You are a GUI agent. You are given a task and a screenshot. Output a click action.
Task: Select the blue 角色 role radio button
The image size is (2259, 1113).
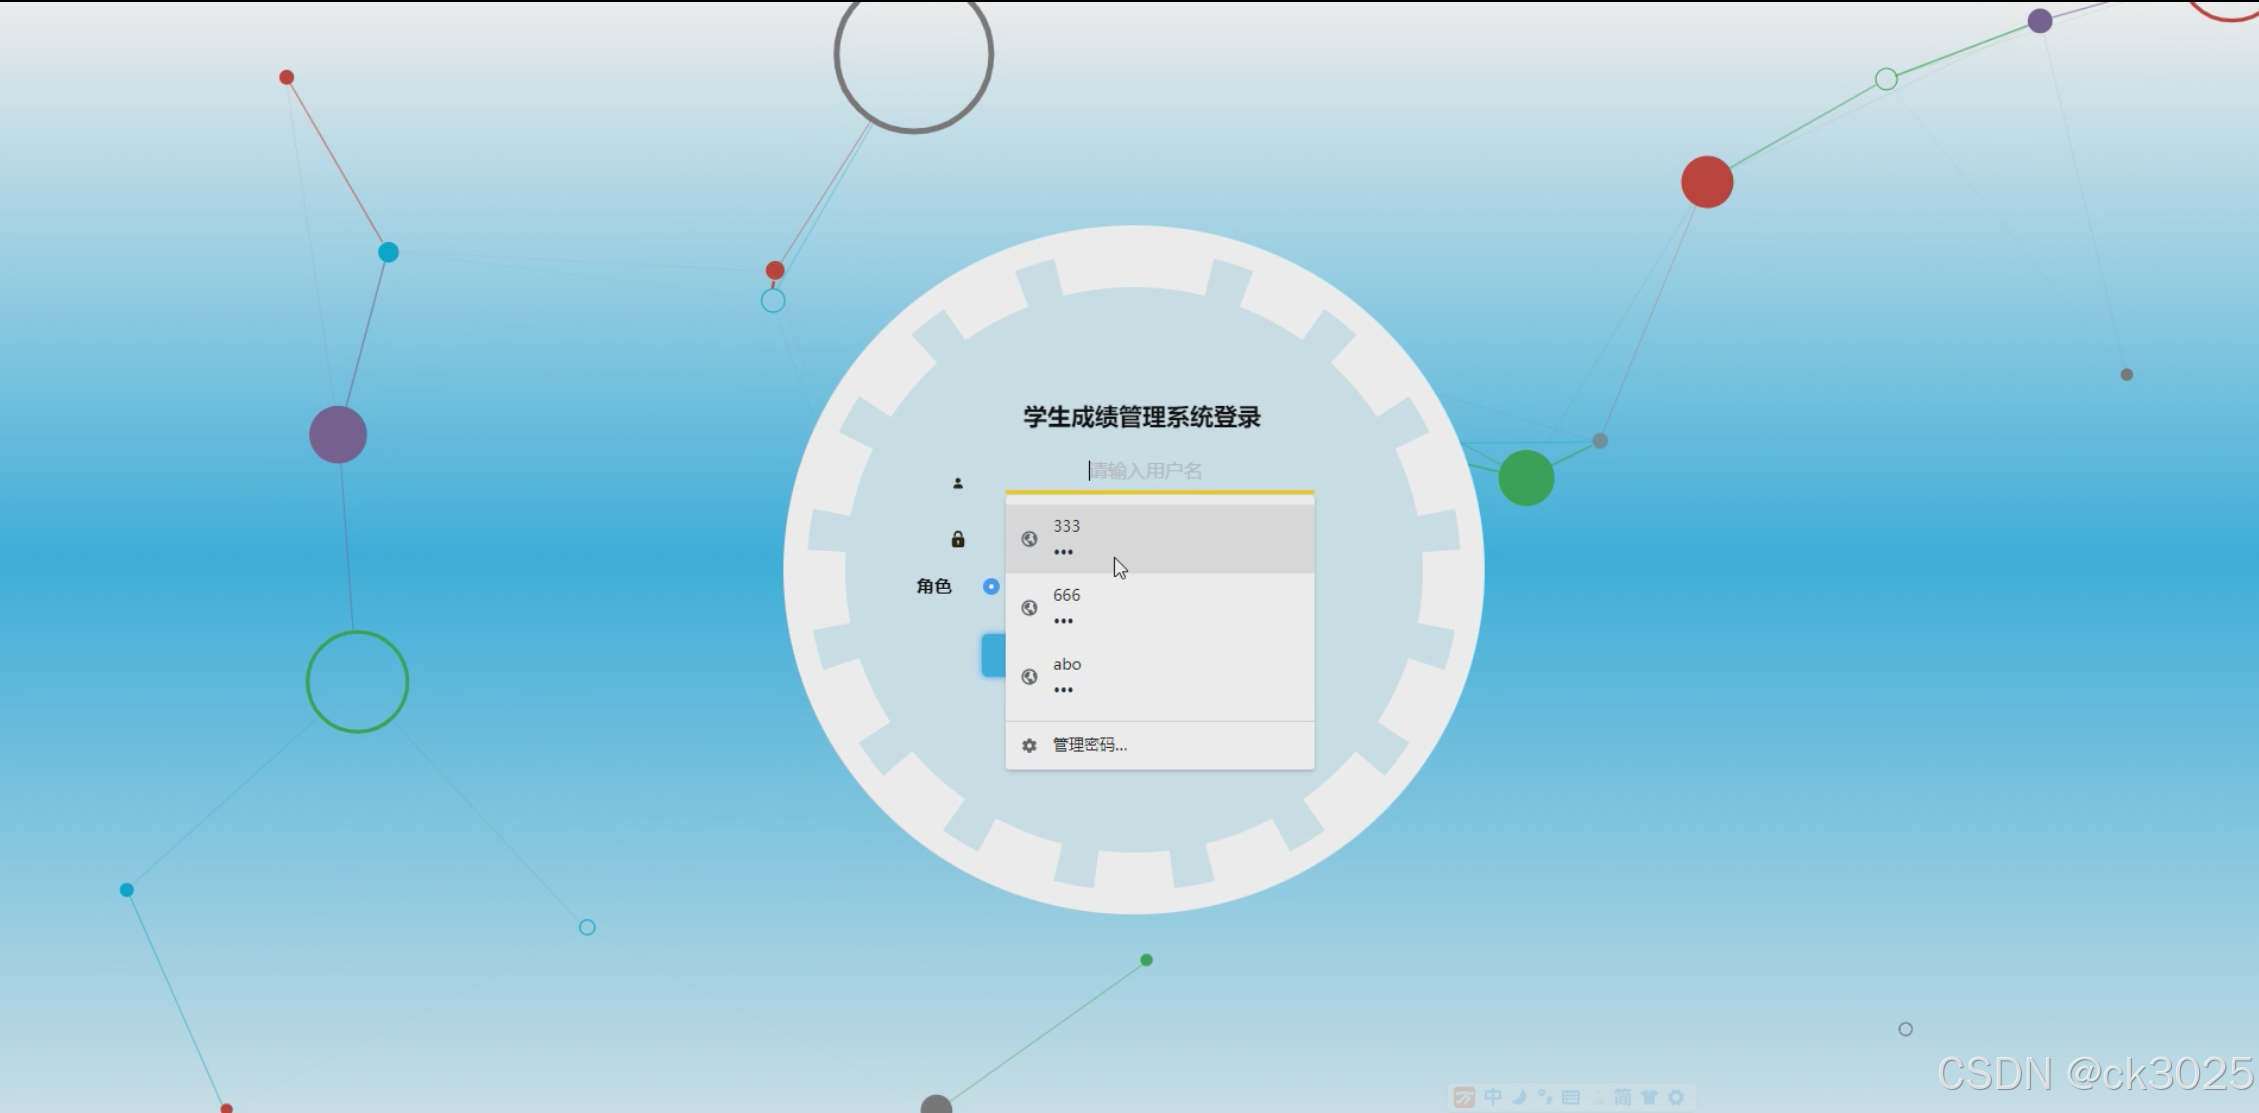[x=991, y=586]
